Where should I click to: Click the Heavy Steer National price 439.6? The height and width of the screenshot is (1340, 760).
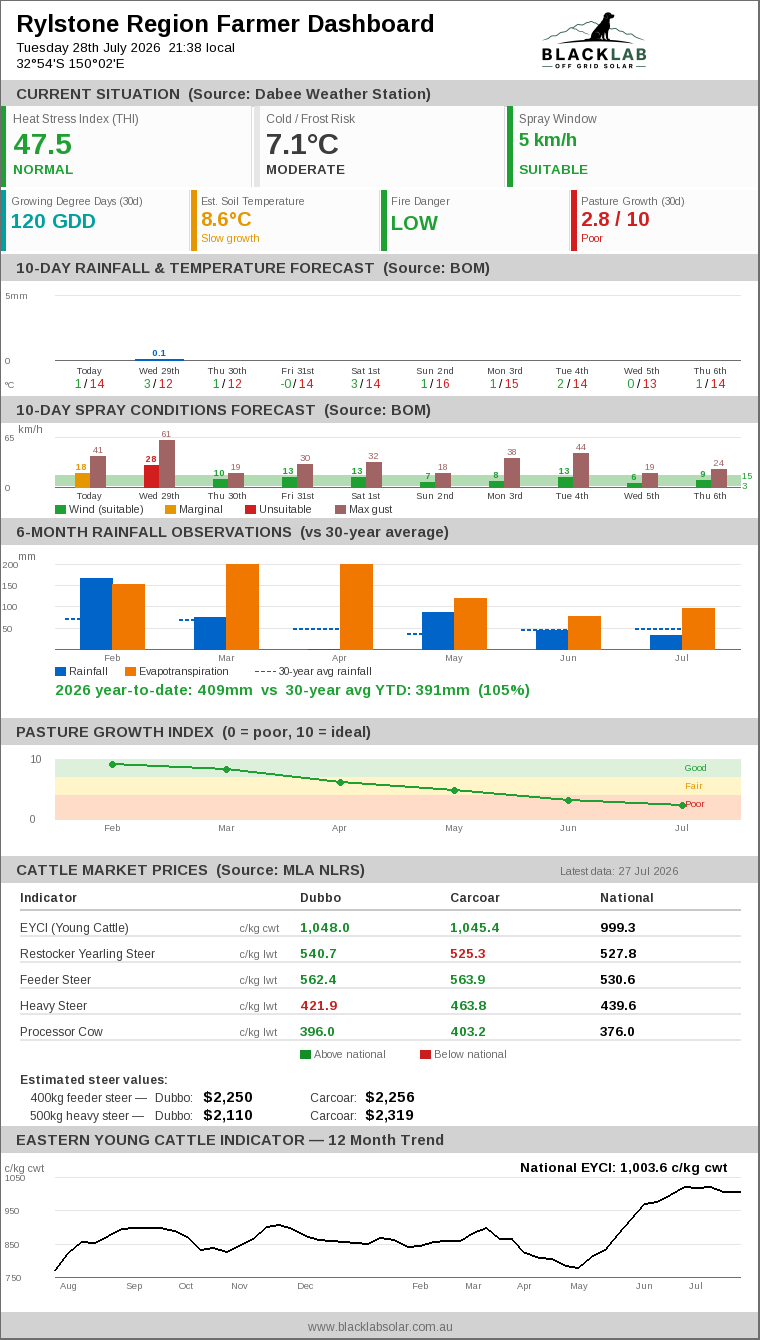point(618,1006)
